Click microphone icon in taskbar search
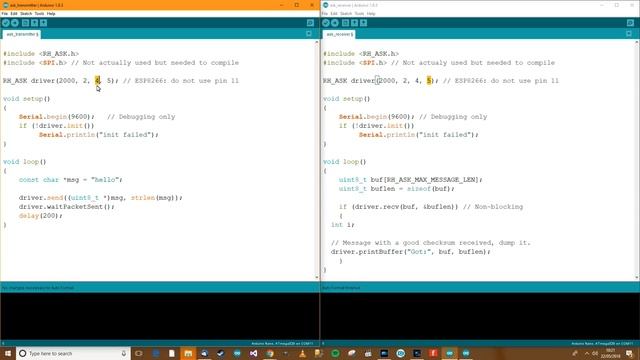 [x=124, y=353]
